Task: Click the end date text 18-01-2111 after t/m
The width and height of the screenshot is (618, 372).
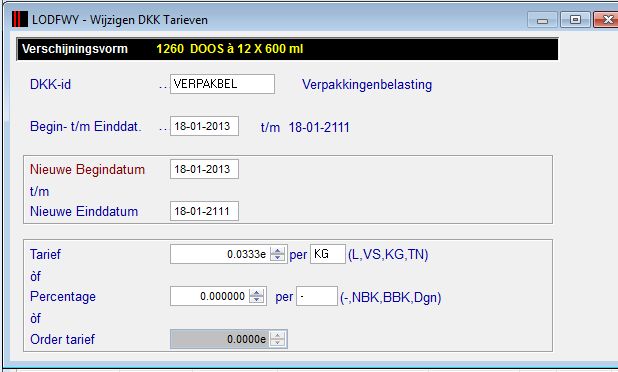Action: (319, 127)
